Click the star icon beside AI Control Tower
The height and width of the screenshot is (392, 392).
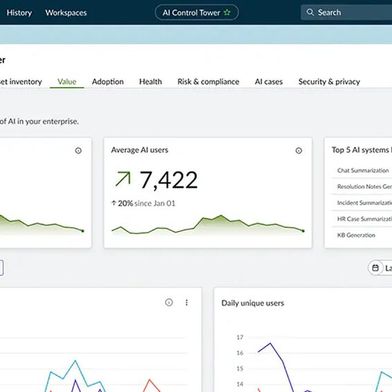227,13
